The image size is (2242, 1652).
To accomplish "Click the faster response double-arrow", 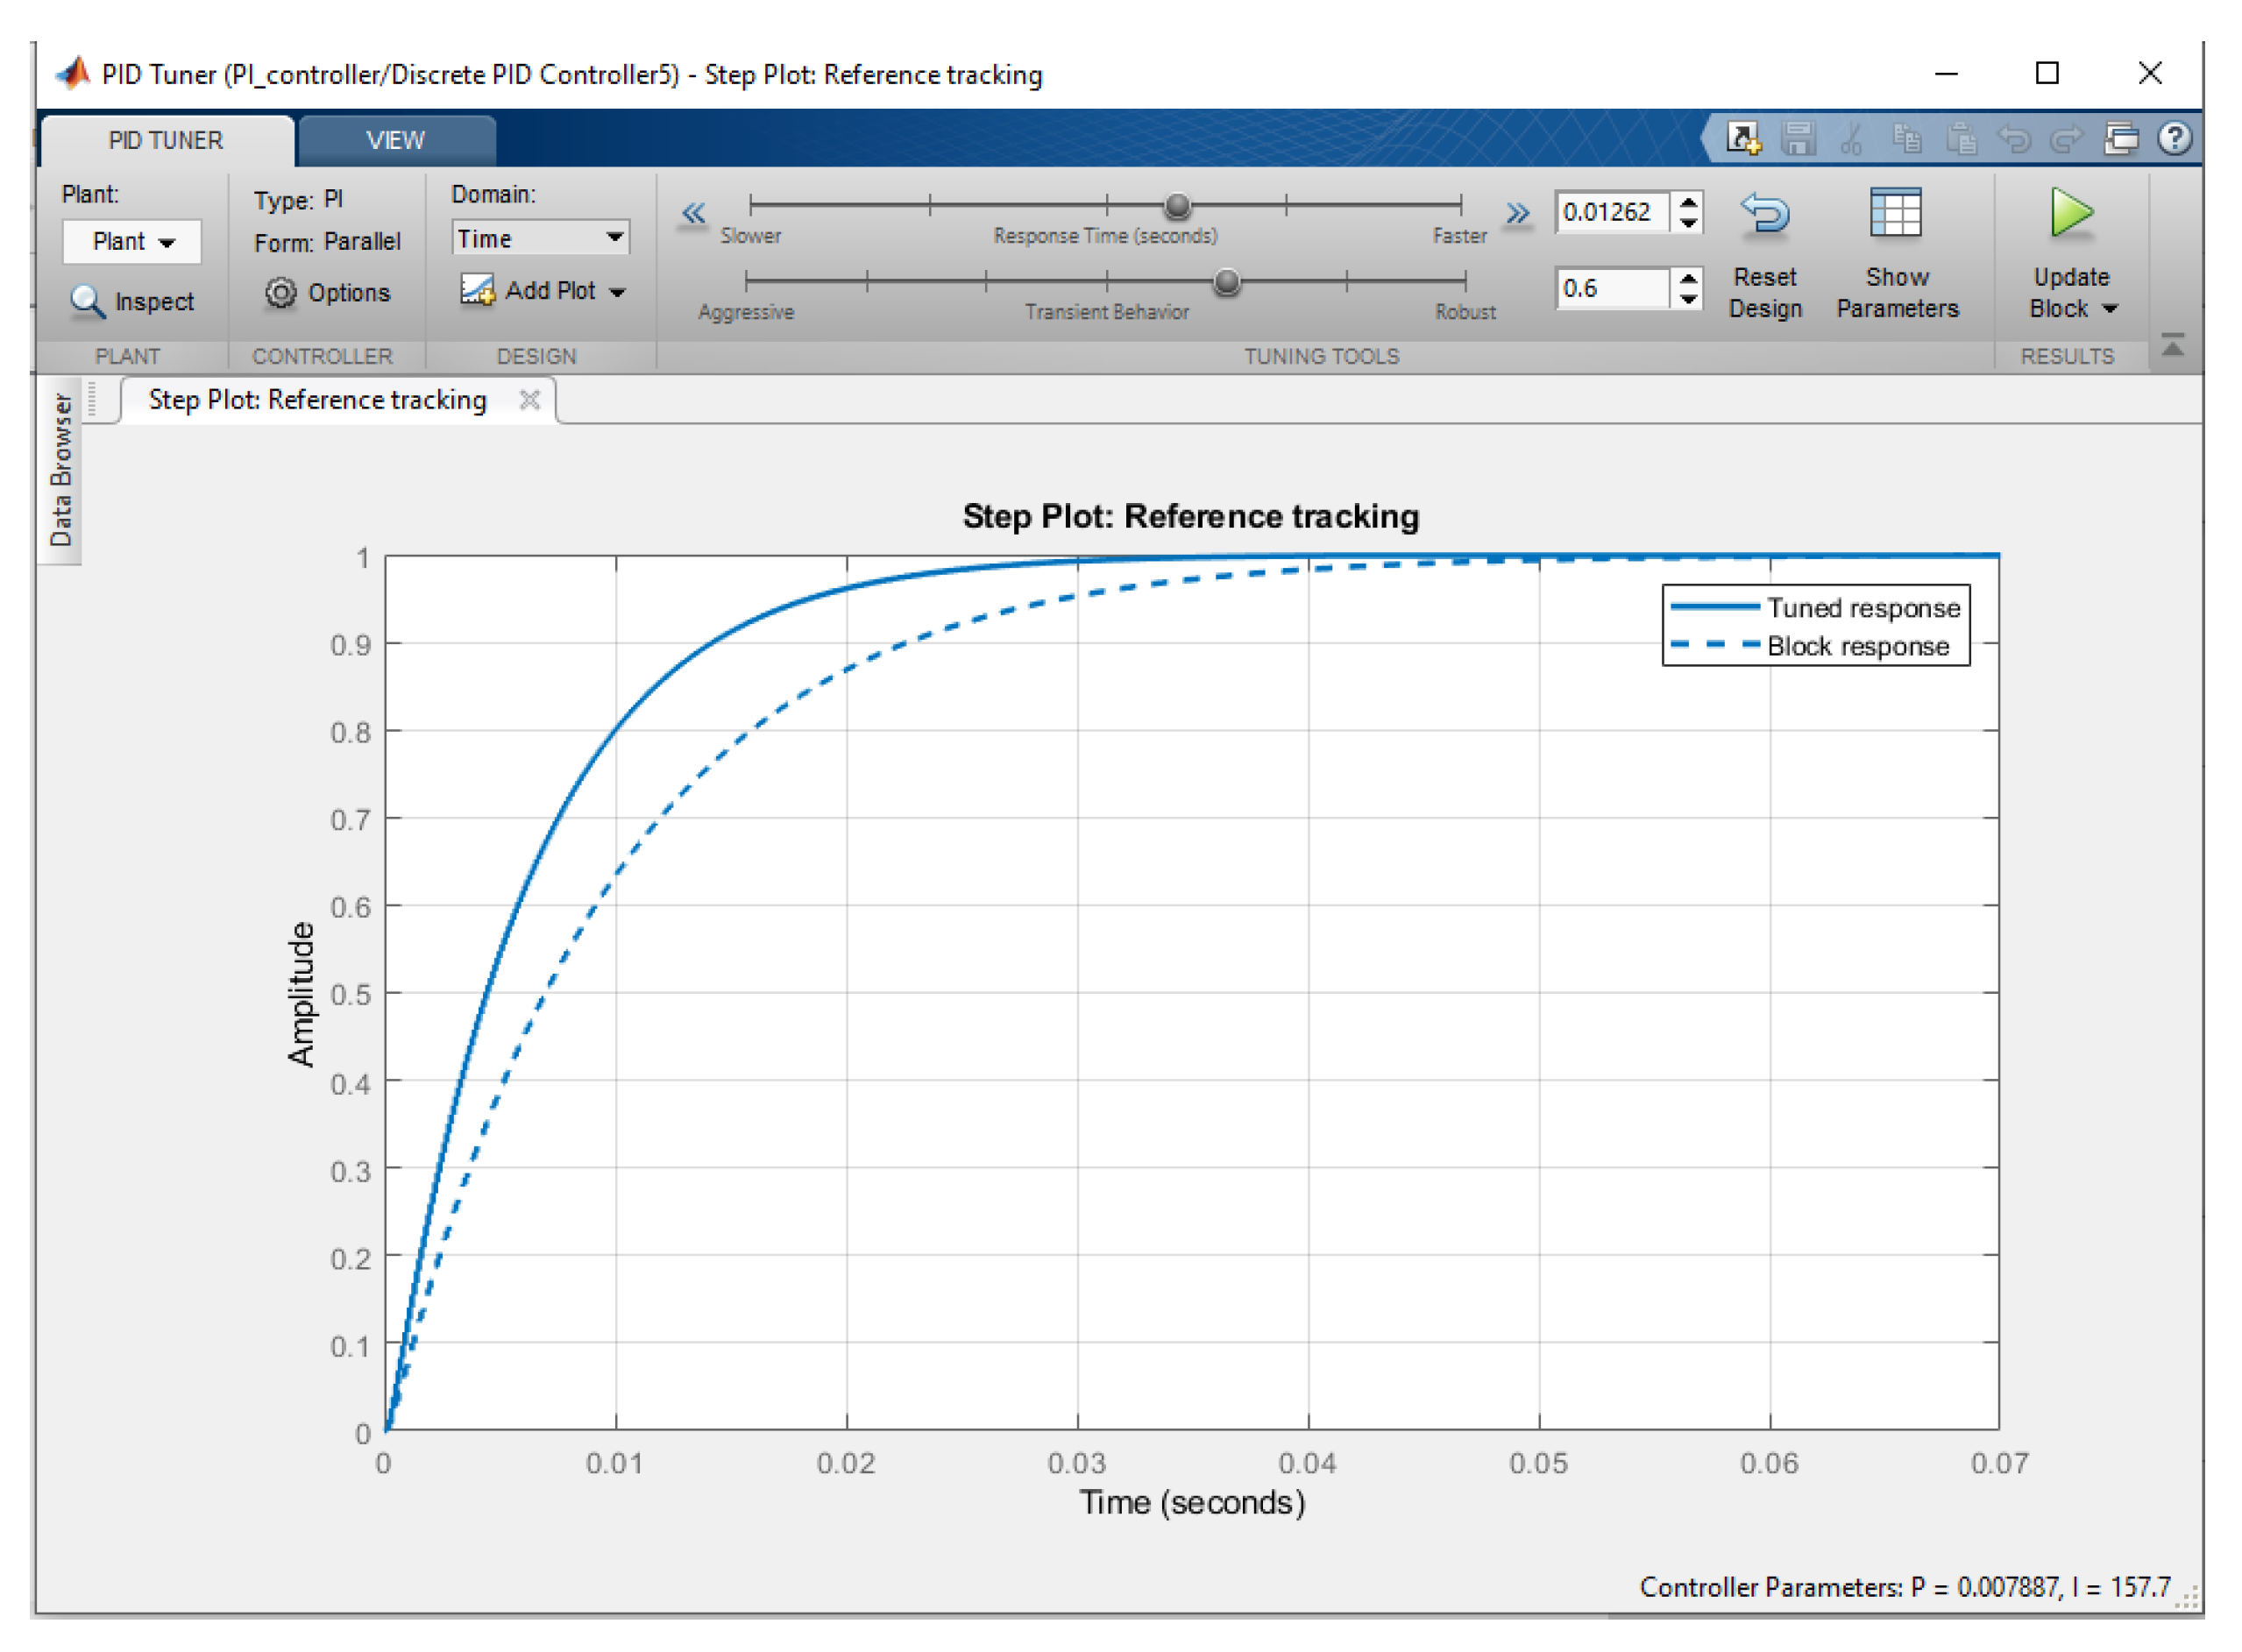I will 1516,212.
